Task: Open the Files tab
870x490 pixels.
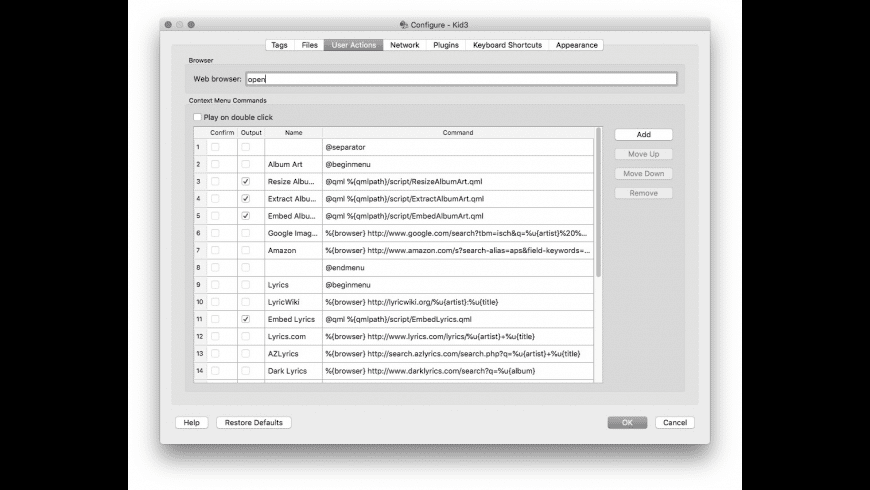Action: coord(309,45)
